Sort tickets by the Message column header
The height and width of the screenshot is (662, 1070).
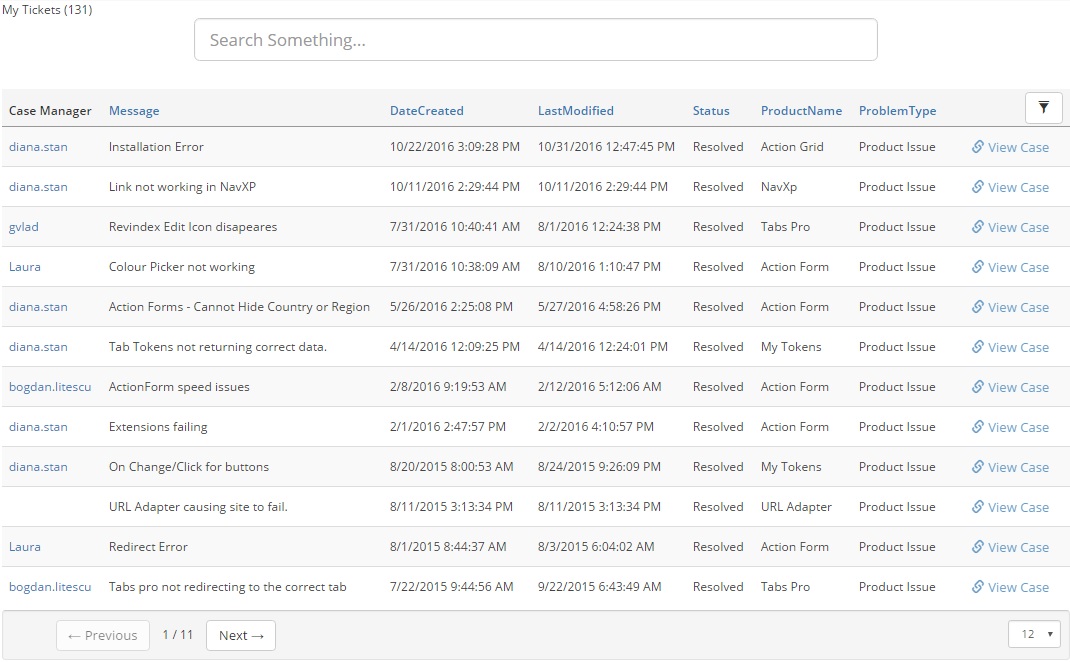(134, 111)
